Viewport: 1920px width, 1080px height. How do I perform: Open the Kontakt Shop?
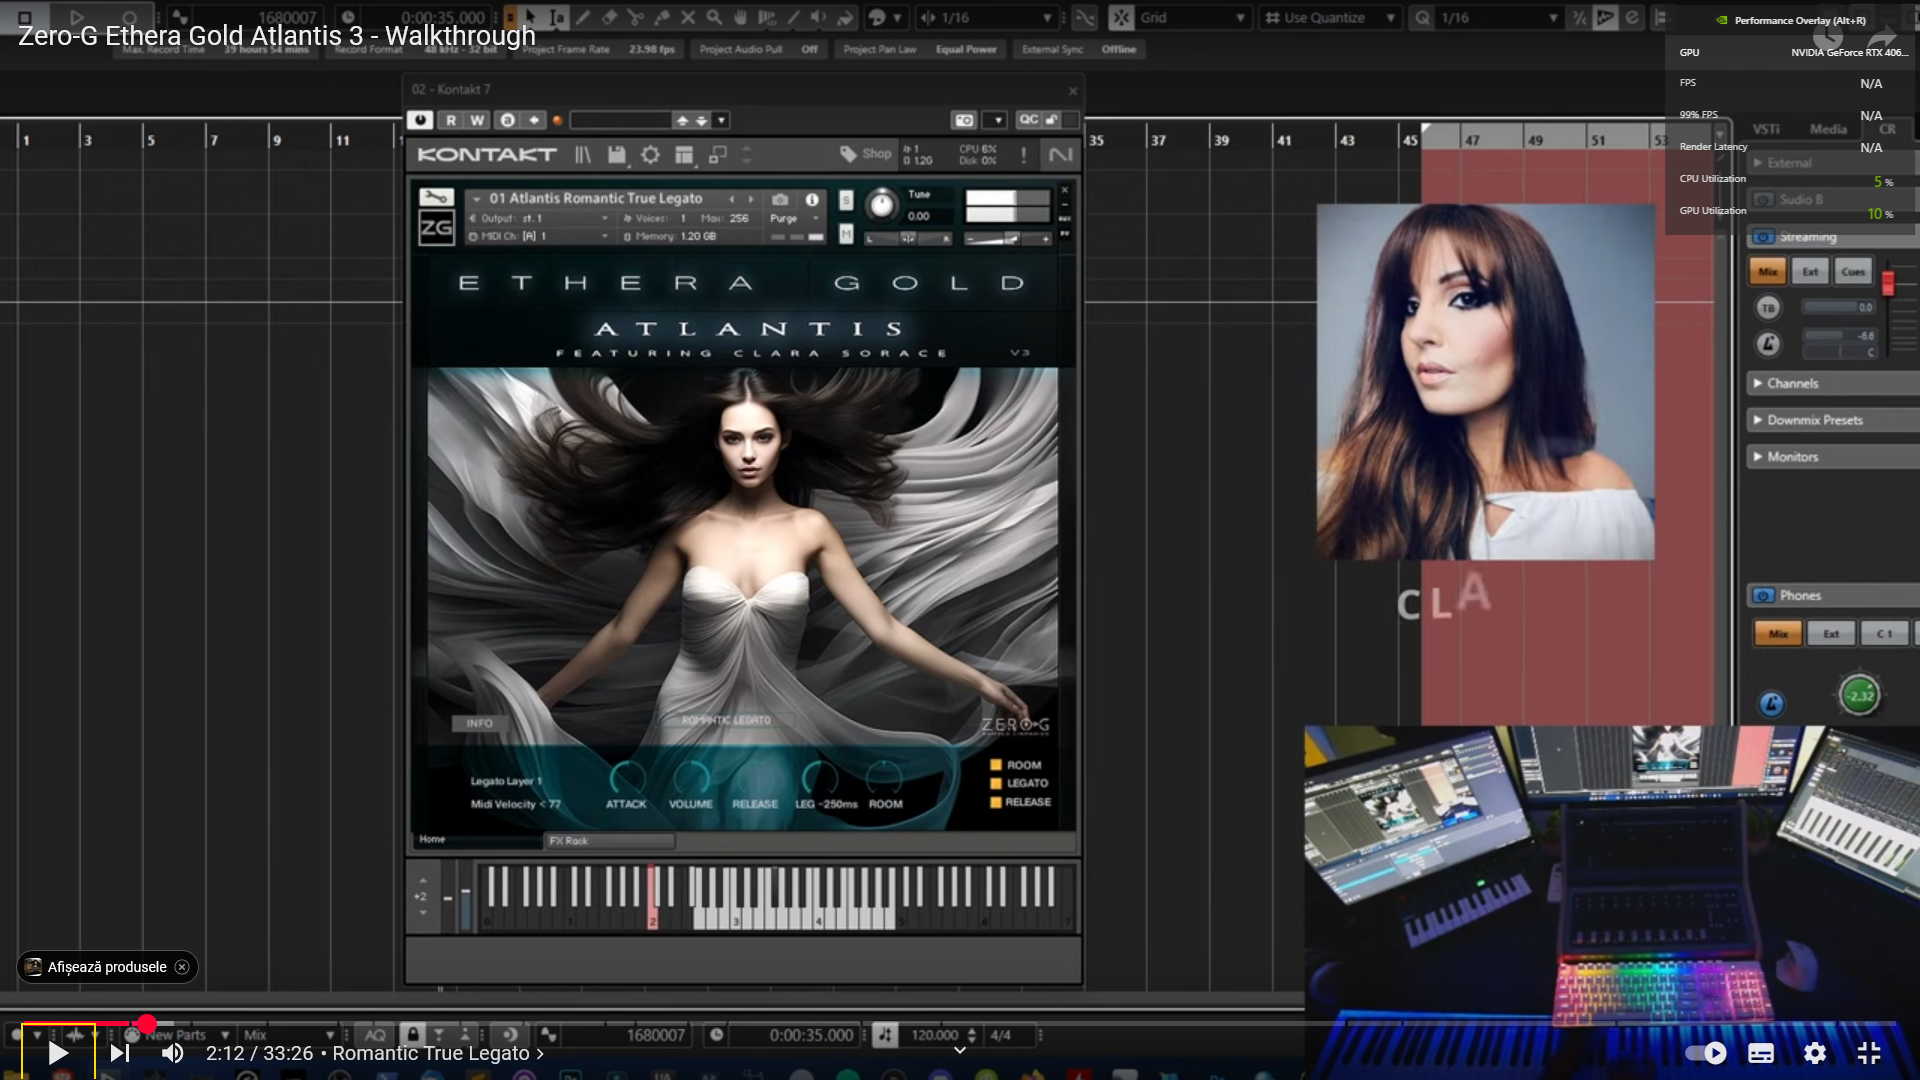866,154
